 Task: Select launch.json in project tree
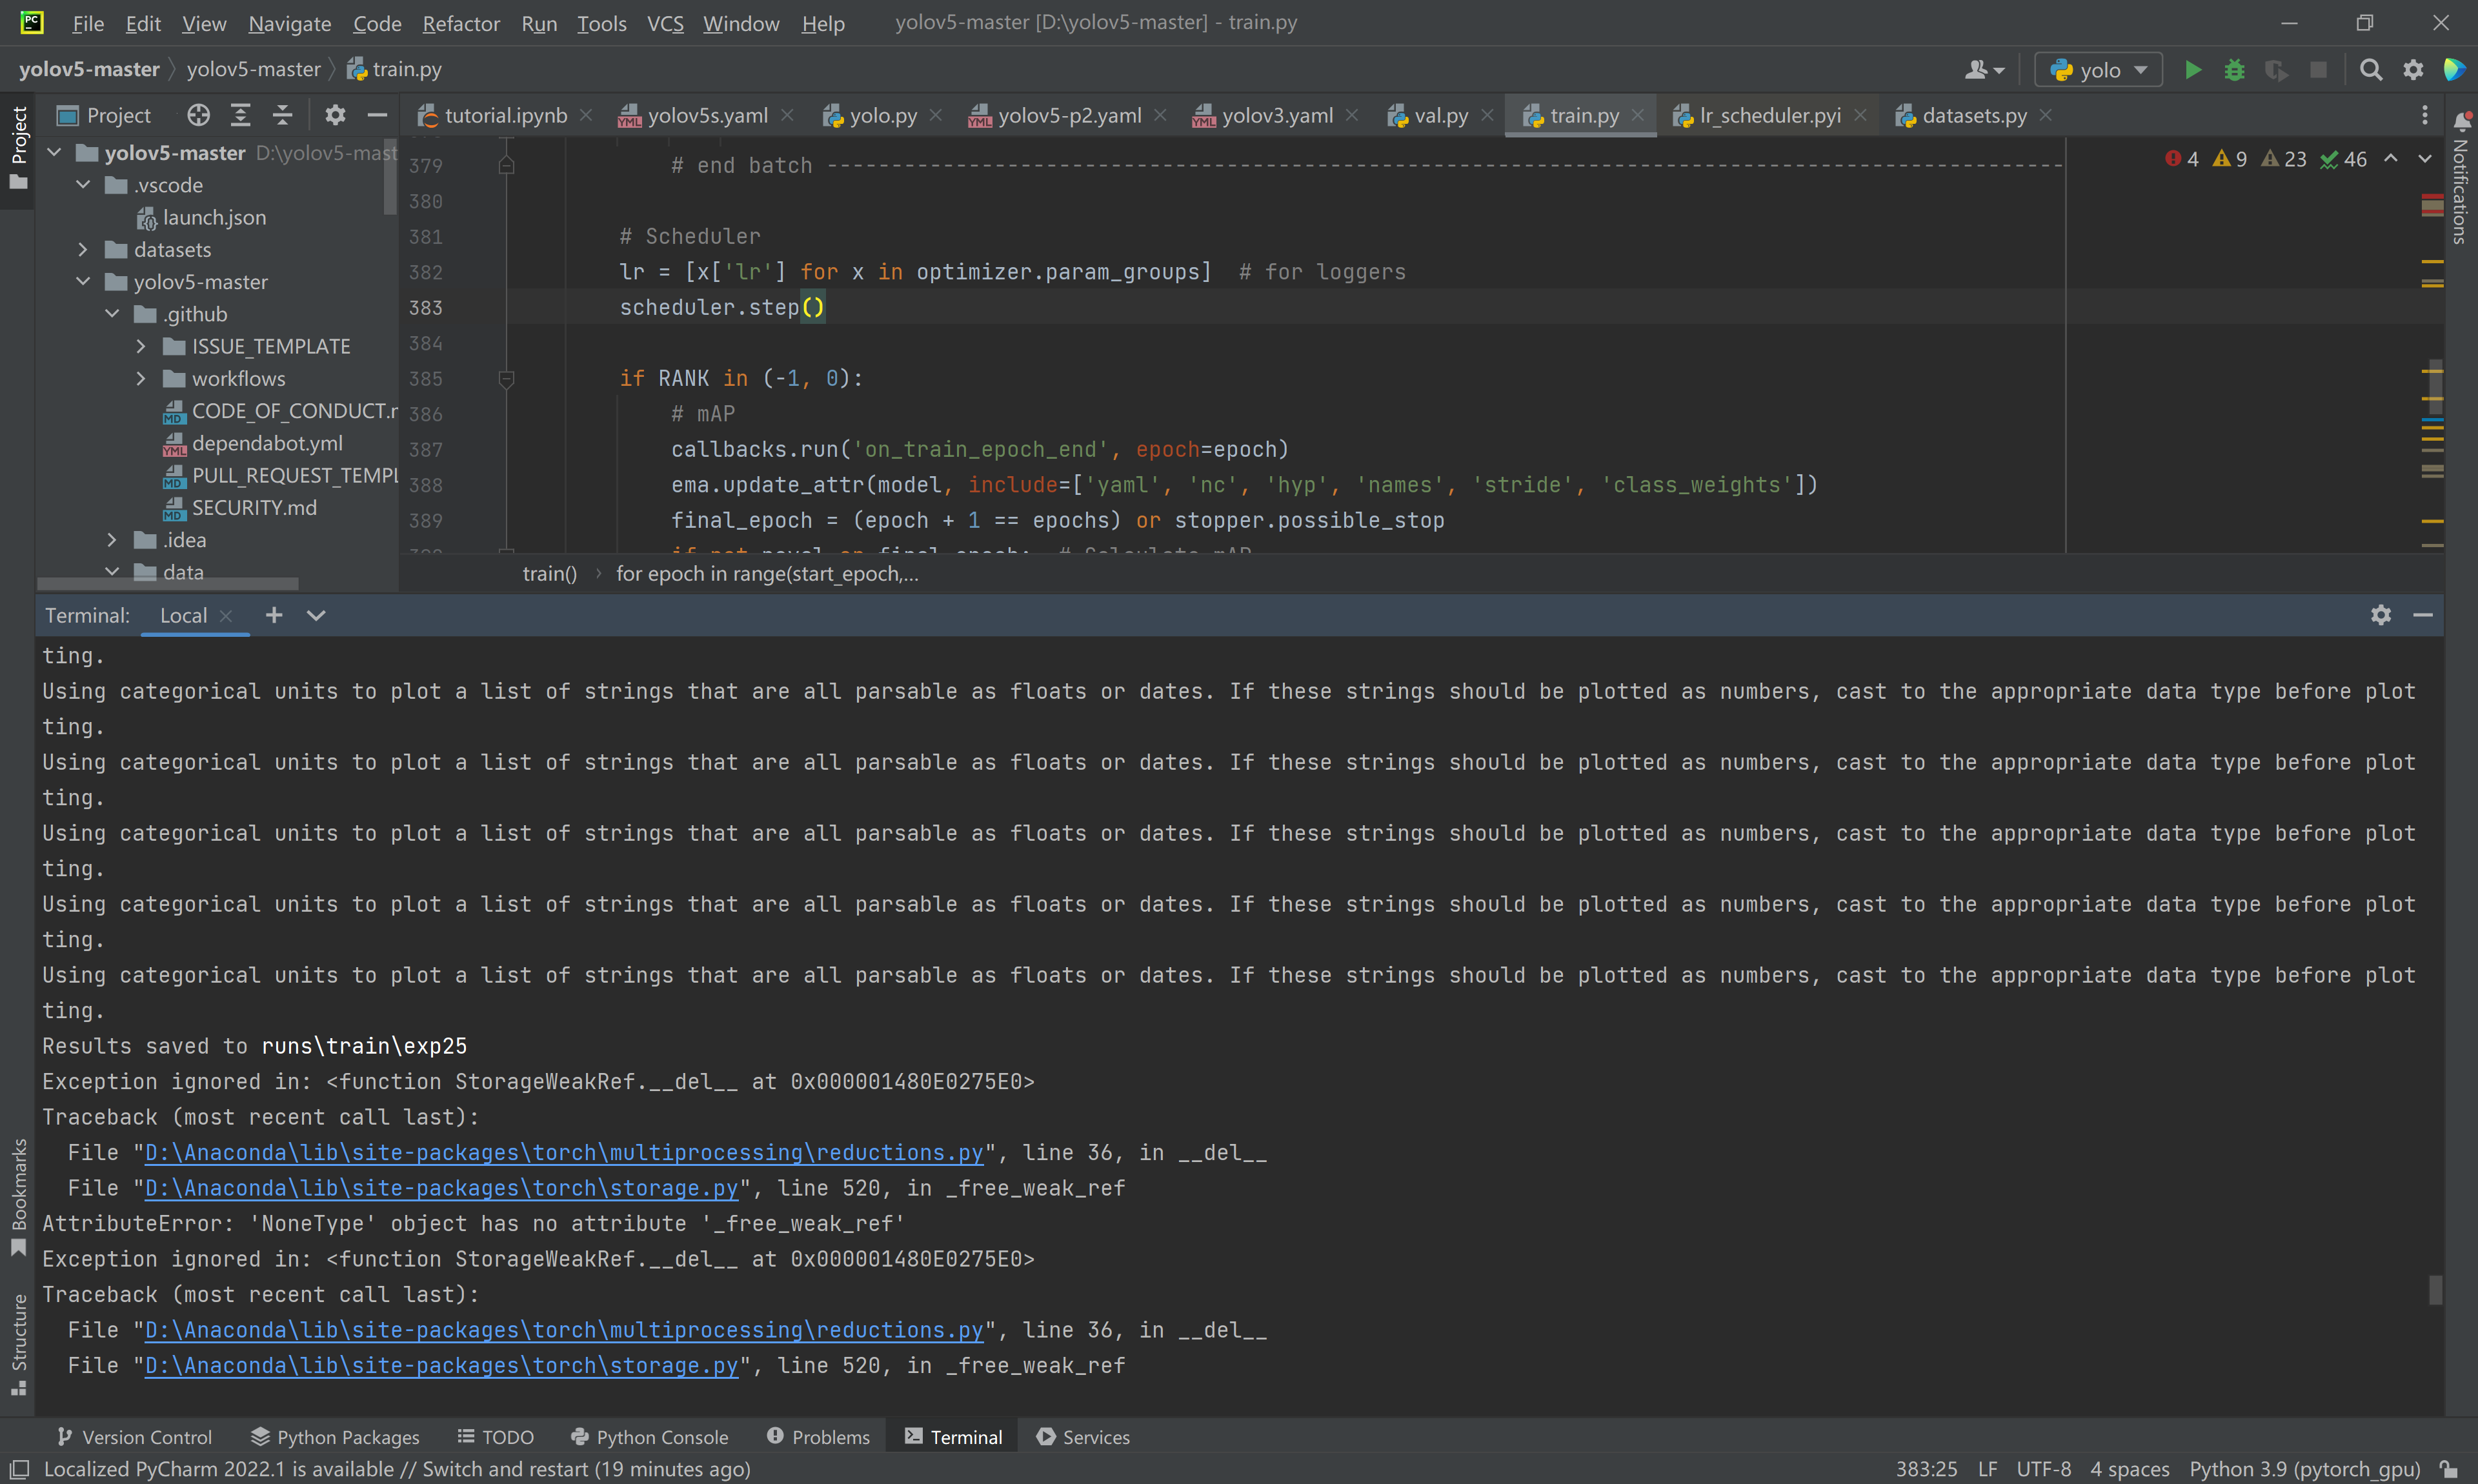point(214,217)
